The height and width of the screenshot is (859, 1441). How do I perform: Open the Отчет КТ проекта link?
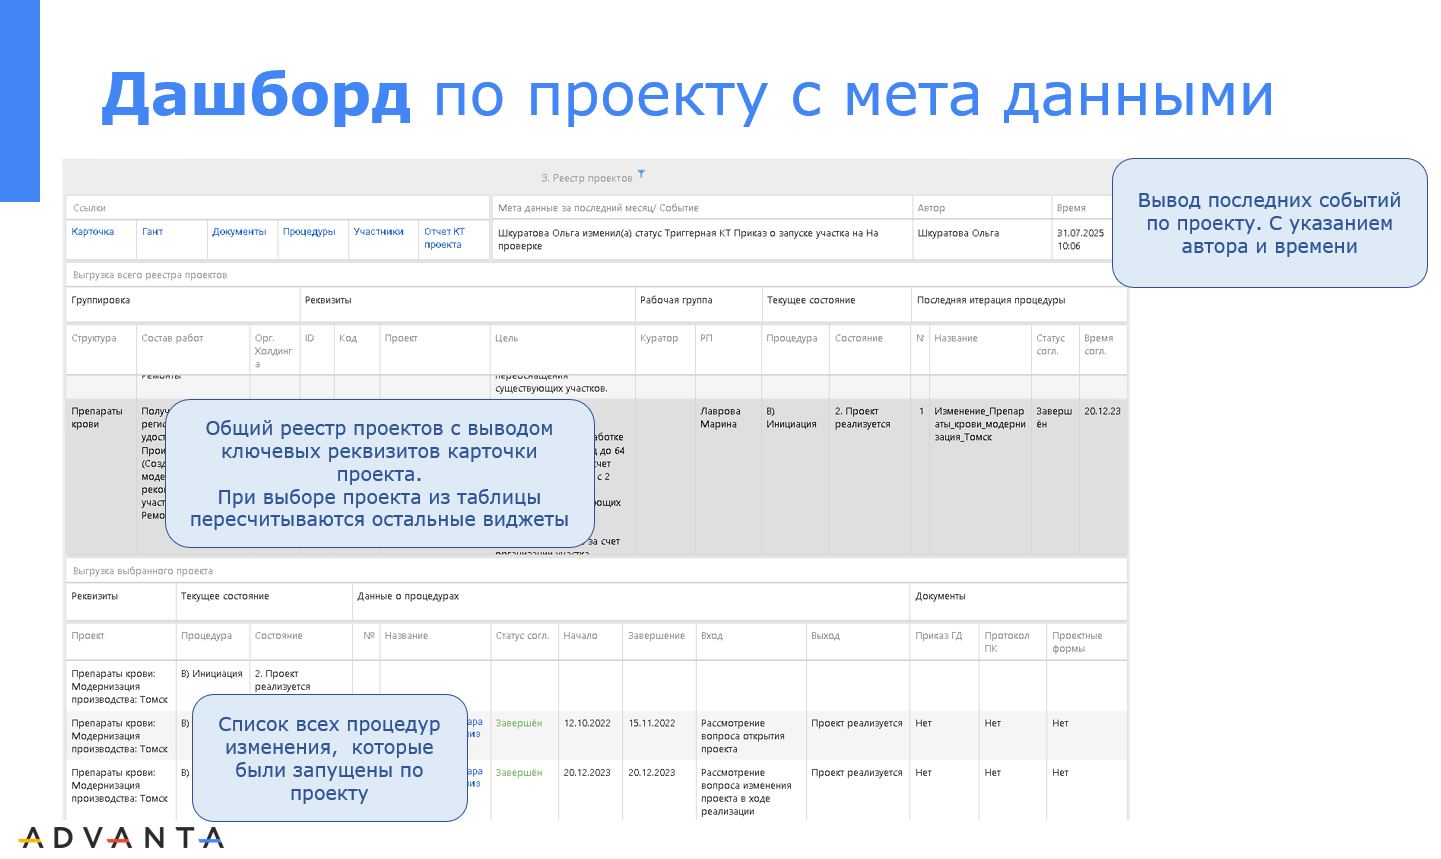pos(444,238)
